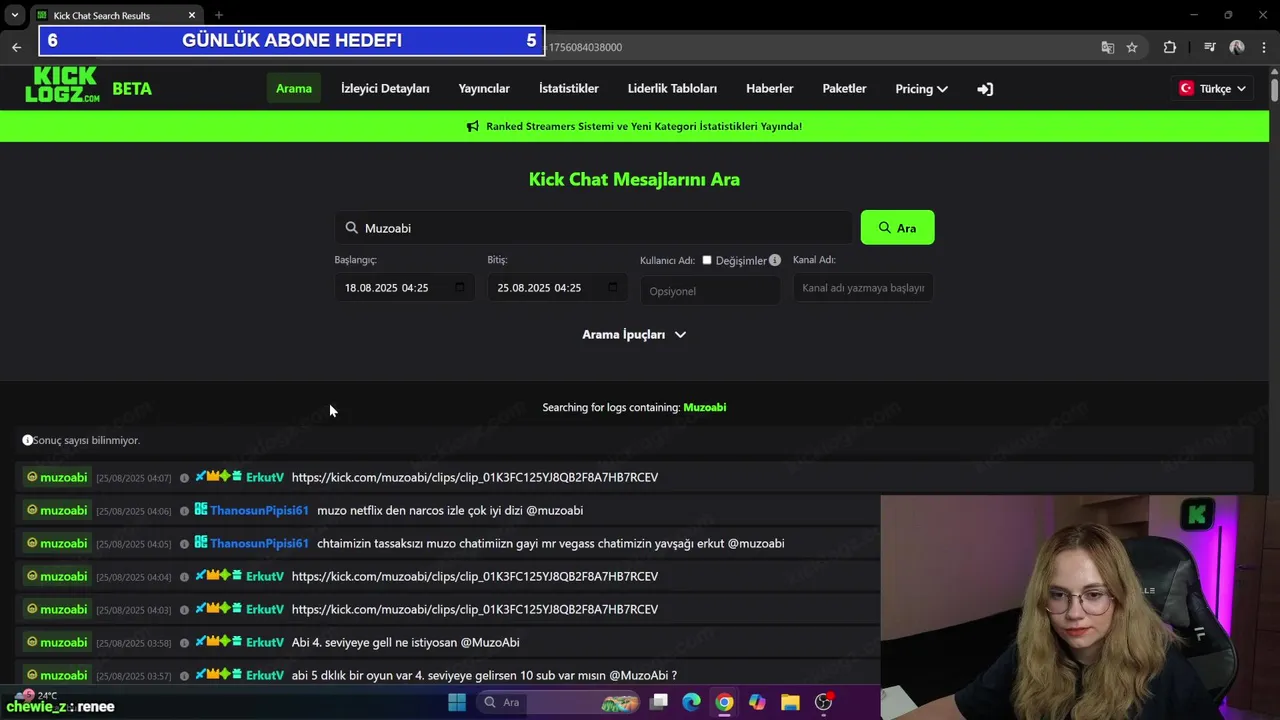
Task: Open Task View from the taskbar
Action: click(659, 702)
